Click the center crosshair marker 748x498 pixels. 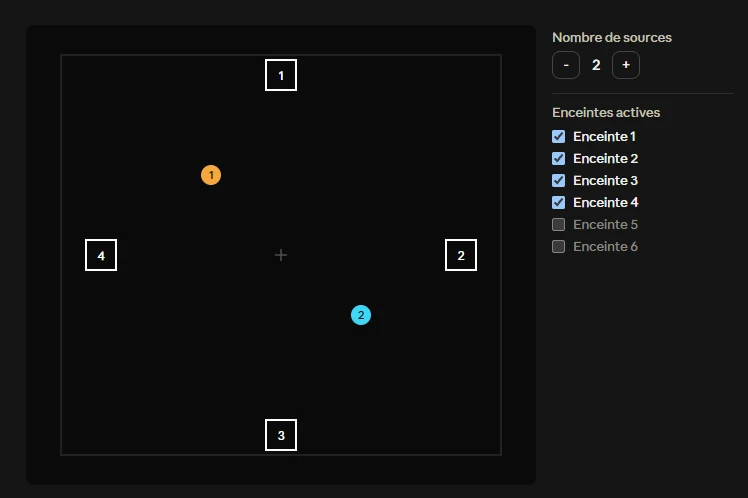click(281, 255)
